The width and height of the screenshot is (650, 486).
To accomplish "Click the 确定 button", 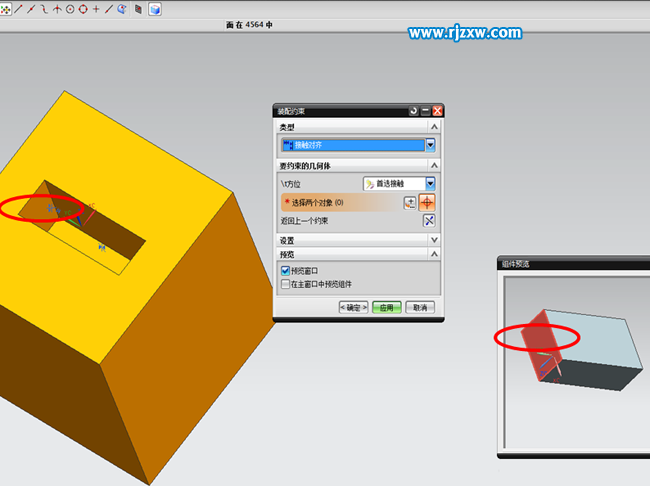I will point(353,307).
